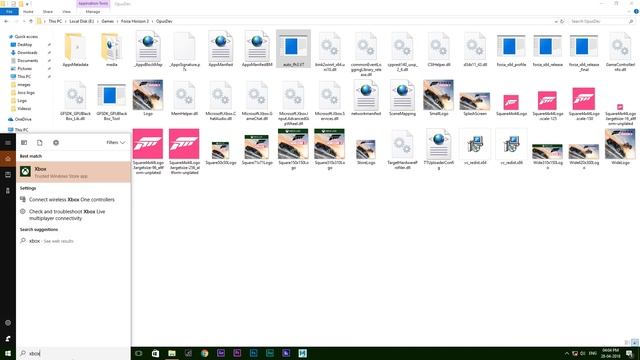Click the Windows Start button

(x=8, y=353)
